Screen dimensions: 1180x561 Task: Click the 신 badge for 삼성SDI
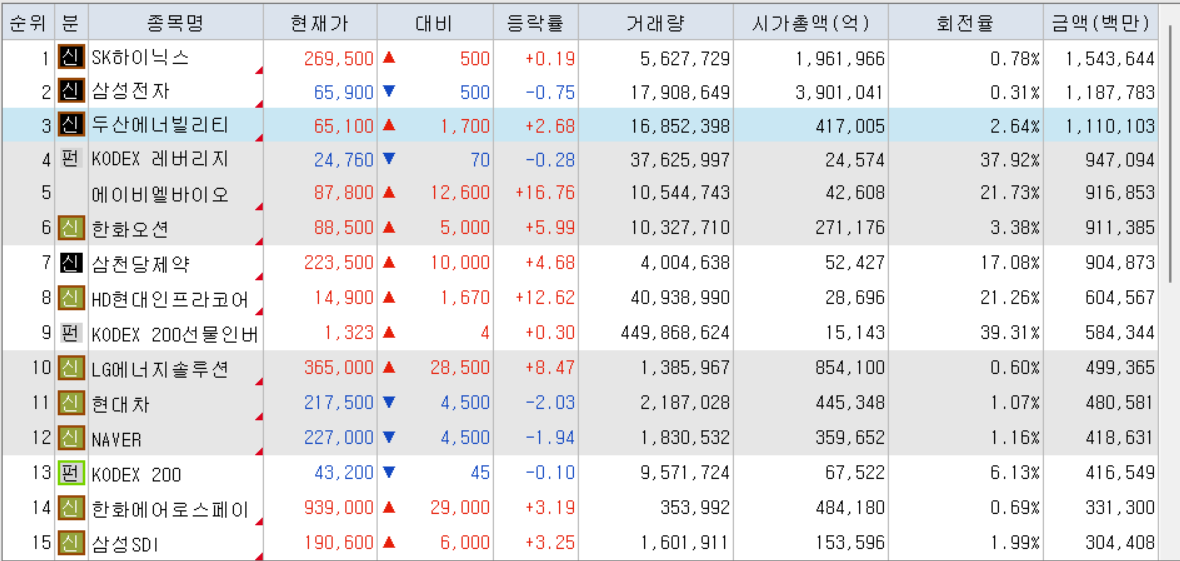tap(70, 542)
